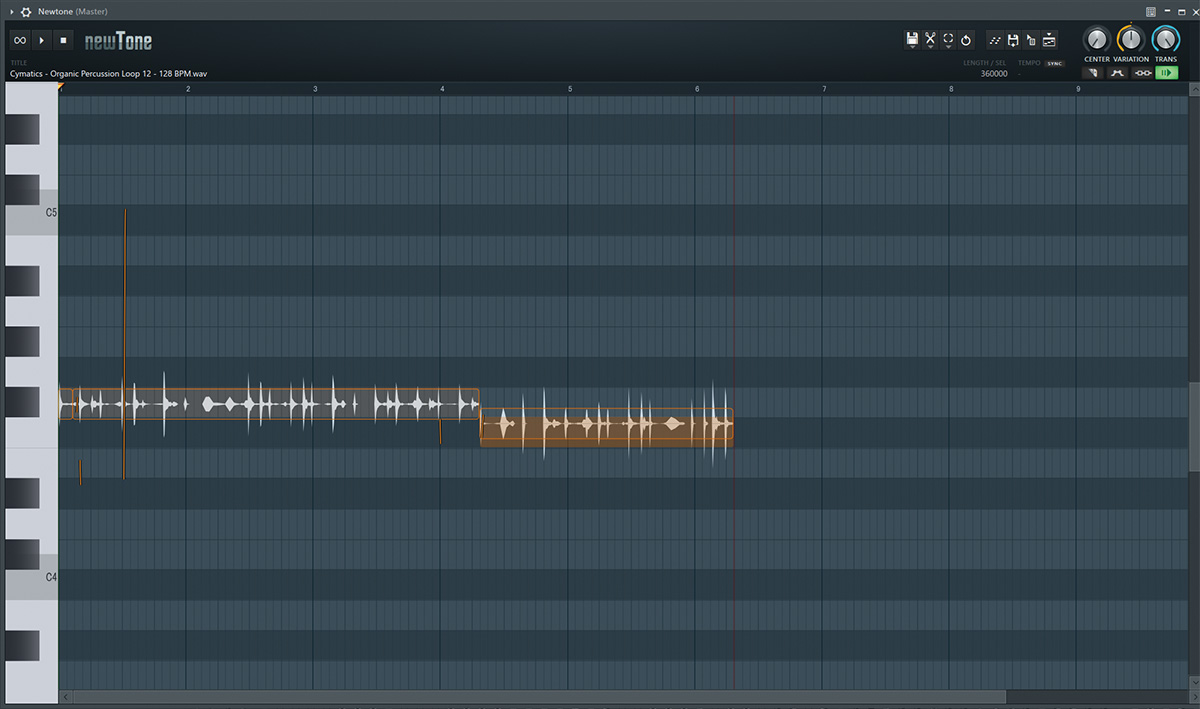This screenshot has width=1200, height=709.
Task: Click the CENTER knob
Action: point(1097,39)
